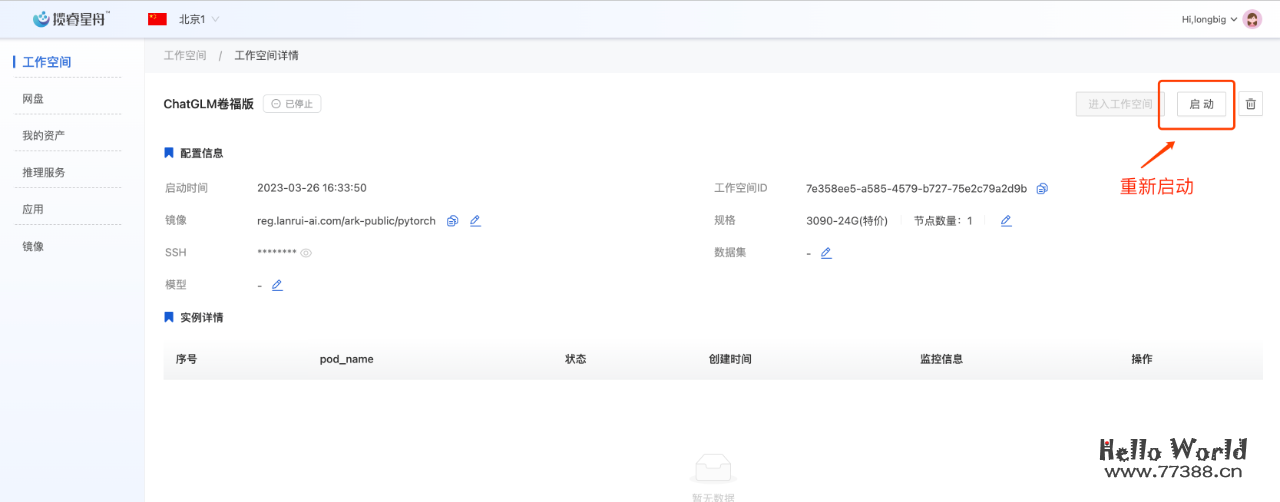Click the 已停止 status tag
Image resolution: width=1280 pixels, height=502 pixels.
coord(292,104)
